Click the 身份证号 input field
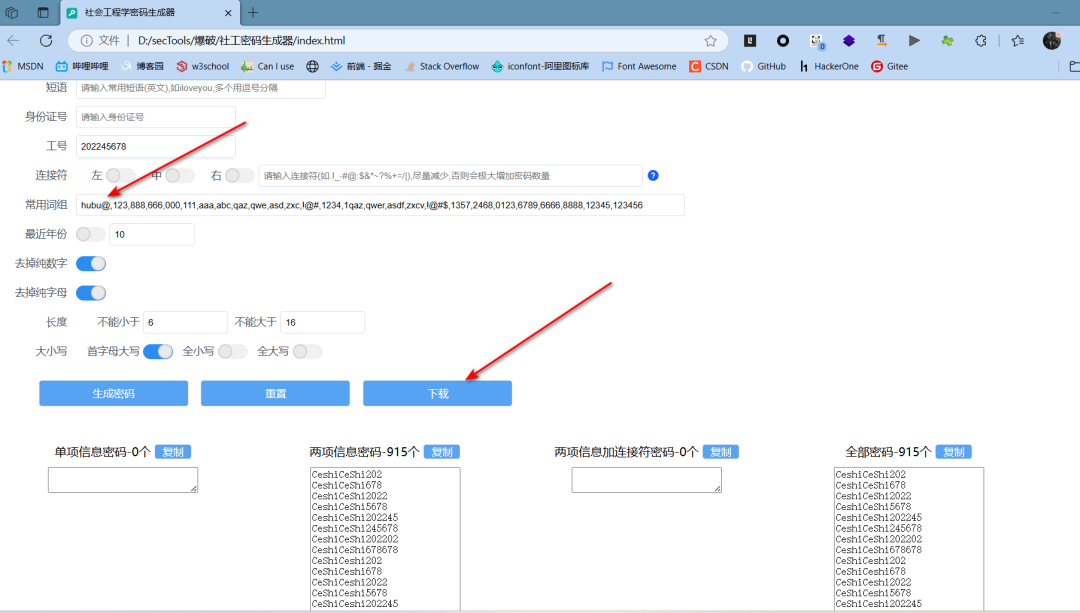This screenshot has width=1080, height=613. (x=156, y=117)
